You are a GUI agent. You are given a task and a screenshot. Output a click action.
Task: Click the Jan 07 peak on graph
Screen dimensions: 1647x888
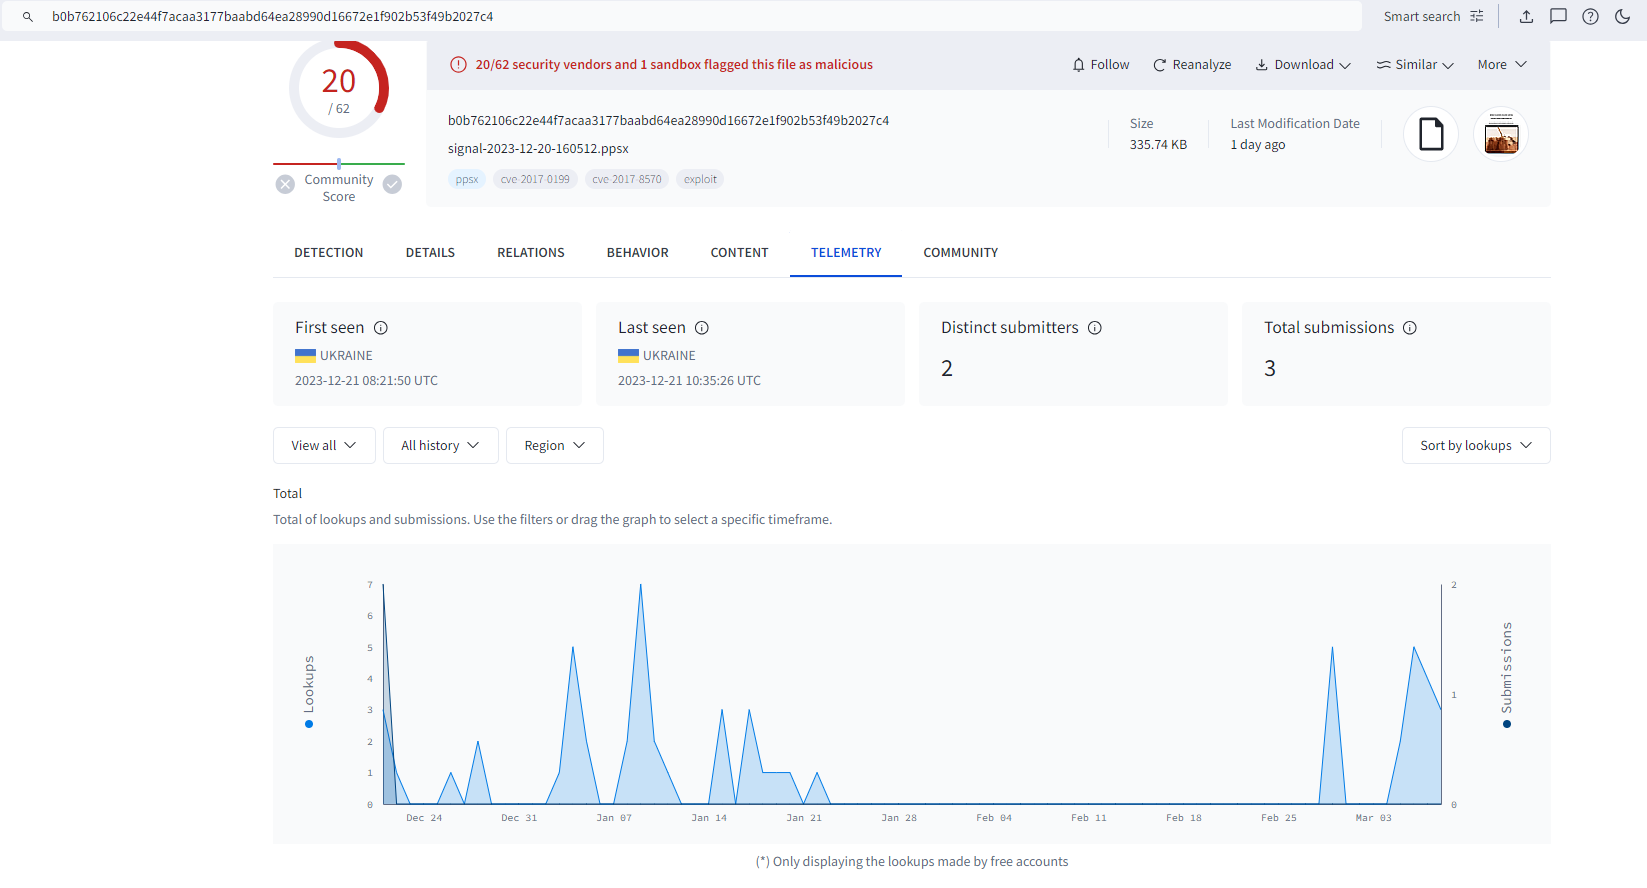tap(641, 585)
